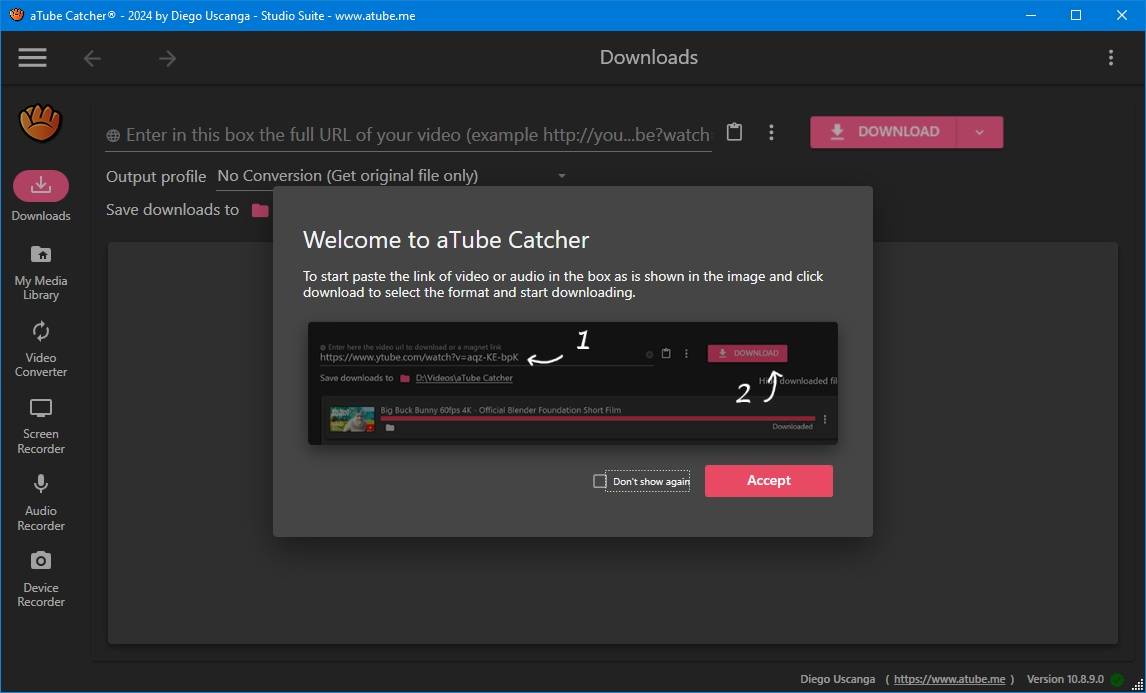Open the Audio Recorder
Viewport: 1146px width, 693px height.
pyautogui.click(x=41, y=504)
